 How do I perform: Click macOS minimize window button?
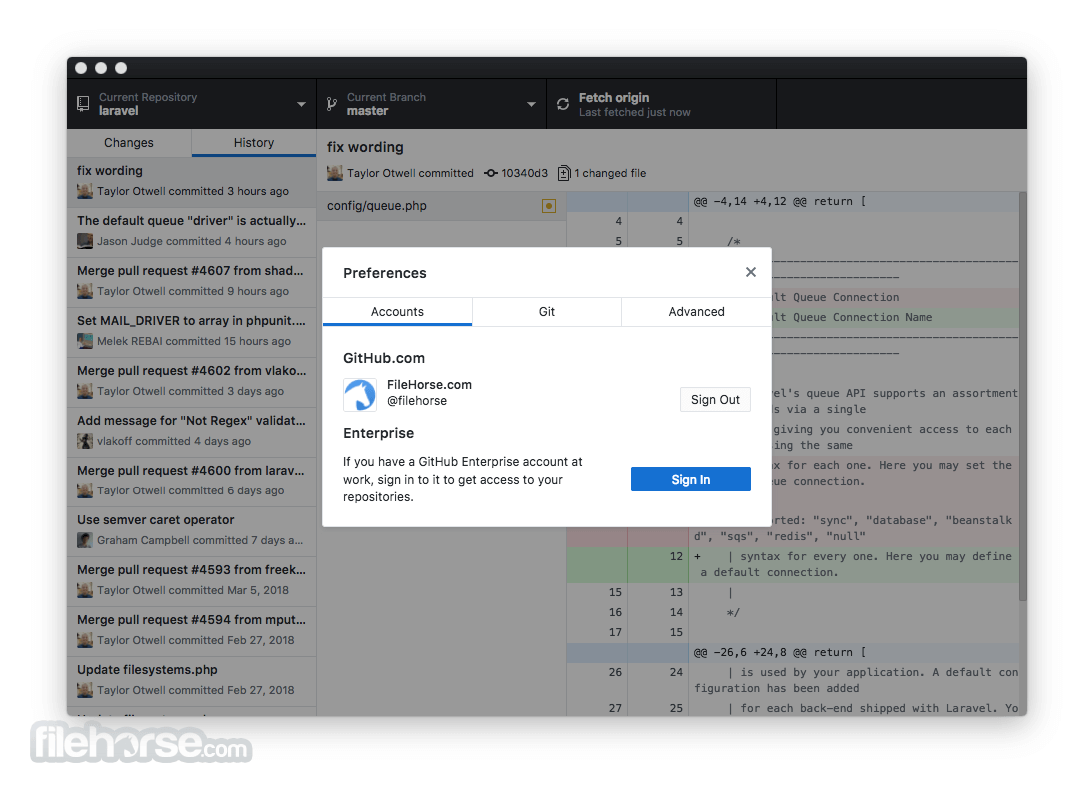coord(101,68)
